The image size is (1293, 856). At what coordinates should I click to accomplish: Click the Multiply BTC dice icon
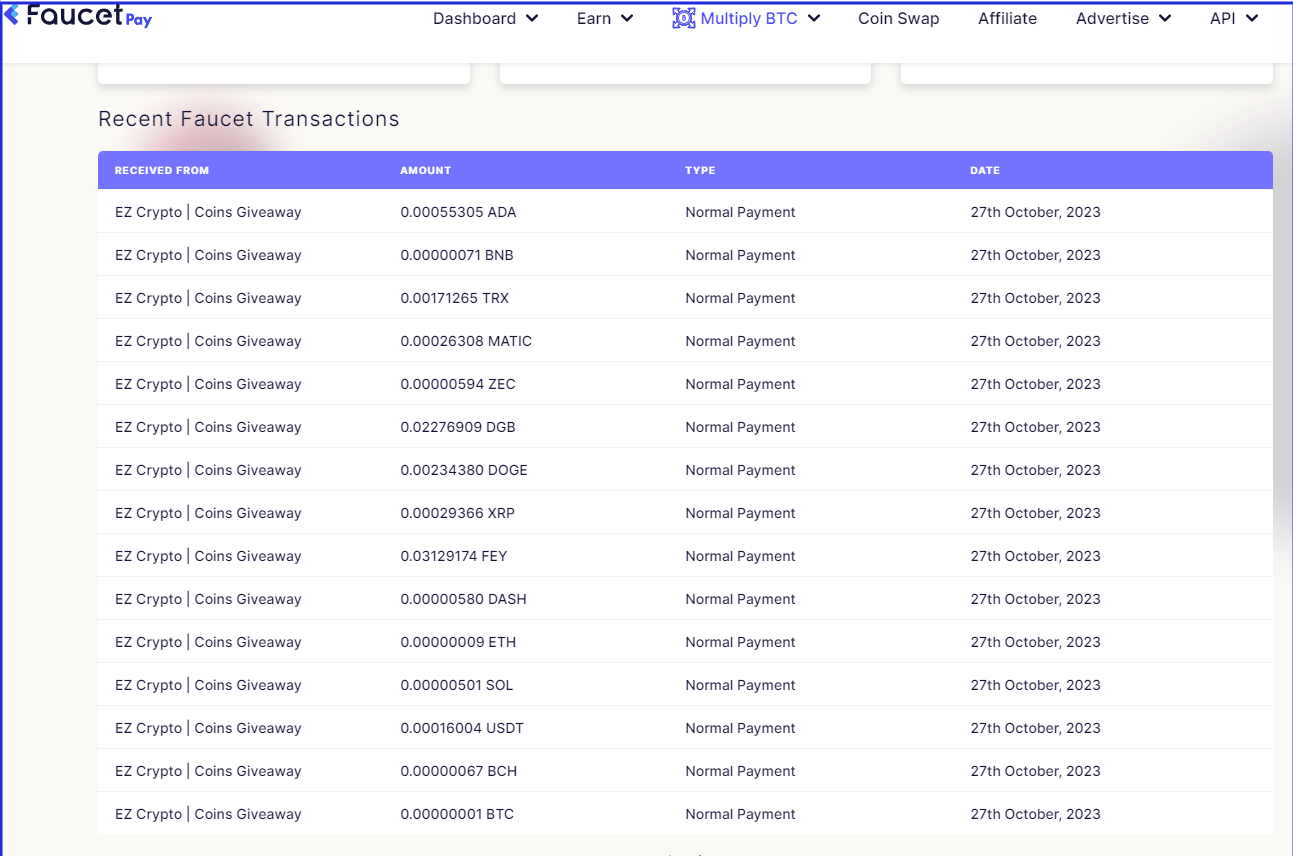coord(684,18)
